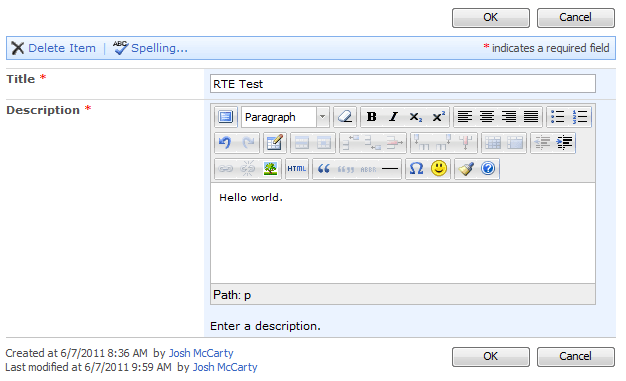The height and width of the screenshot is (381, 626).
Task: Open the editor help
Action: (x=488, y=169)
